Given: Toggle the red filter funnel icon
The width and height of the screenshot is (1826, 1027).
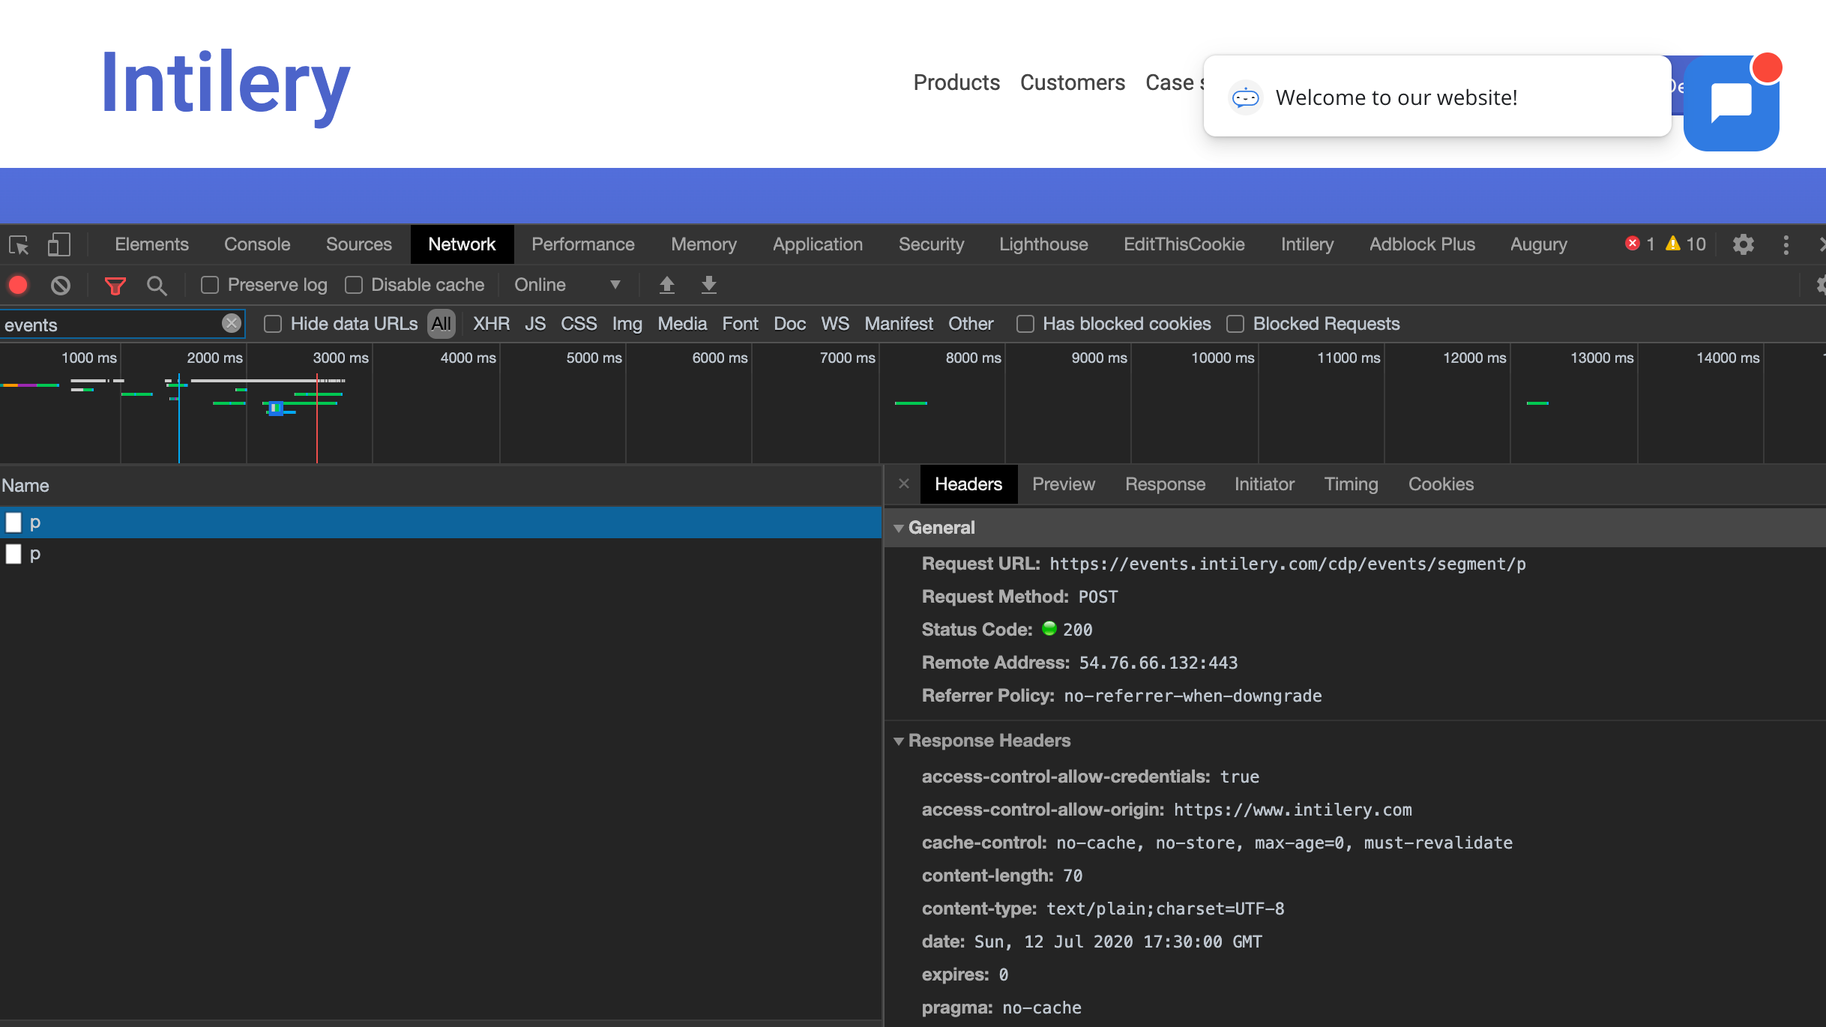Looking at the screenshot, I should (x=115, y=286).
